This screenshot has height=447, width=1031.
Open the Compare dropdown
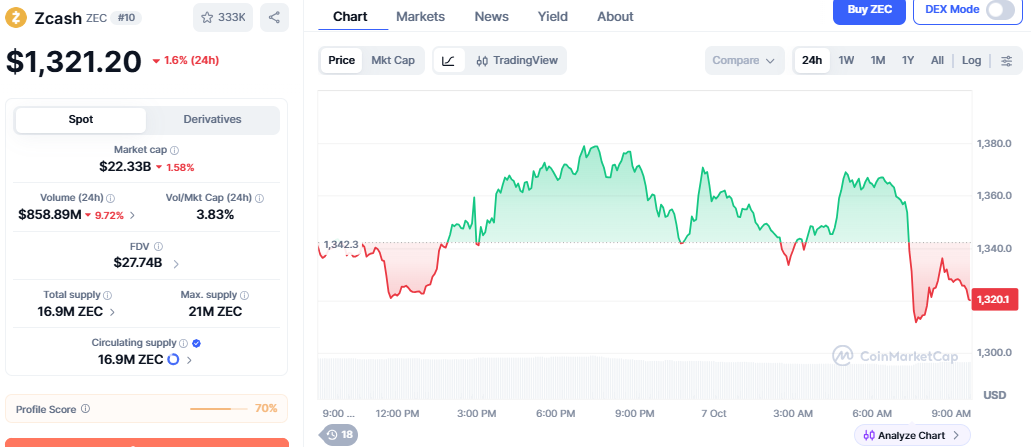[744, 60]
